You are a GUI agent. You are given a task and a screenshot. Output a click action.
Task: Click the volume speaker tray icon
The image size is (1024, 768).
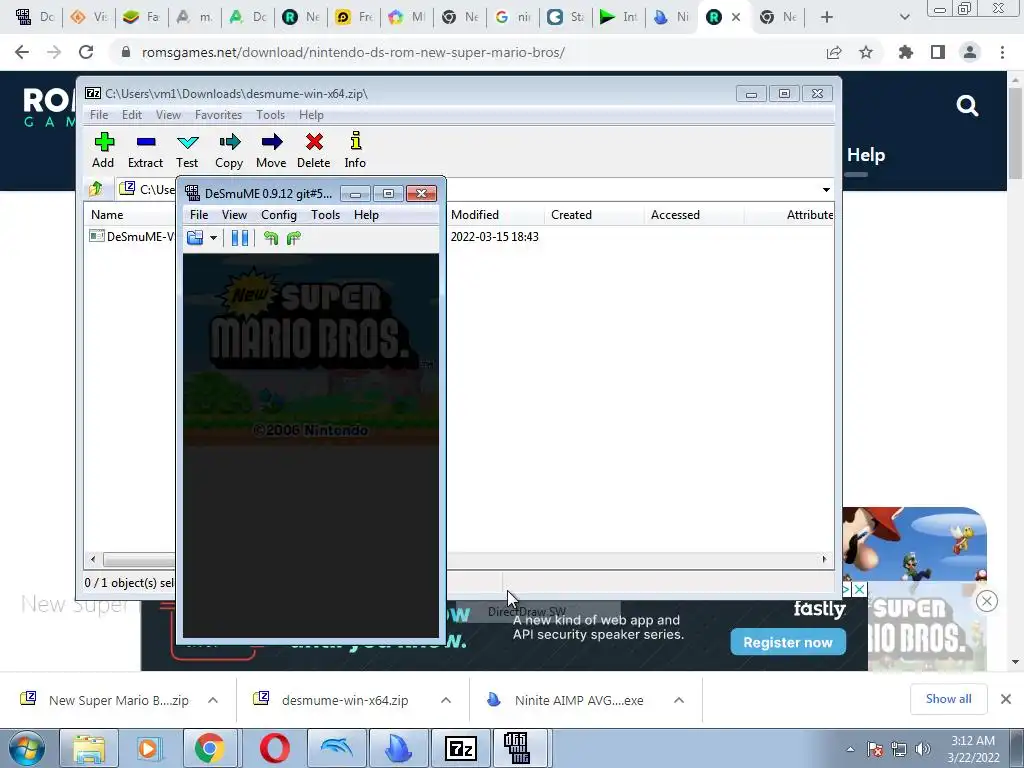923,749
